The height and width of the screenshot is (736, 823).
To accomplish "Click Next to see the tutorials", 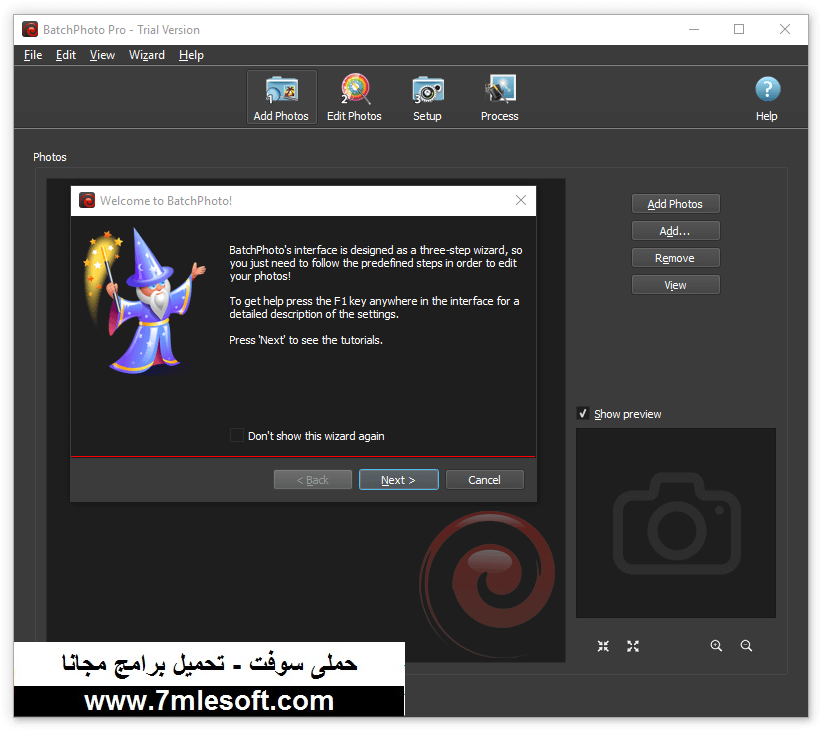I will coord(399,480).
